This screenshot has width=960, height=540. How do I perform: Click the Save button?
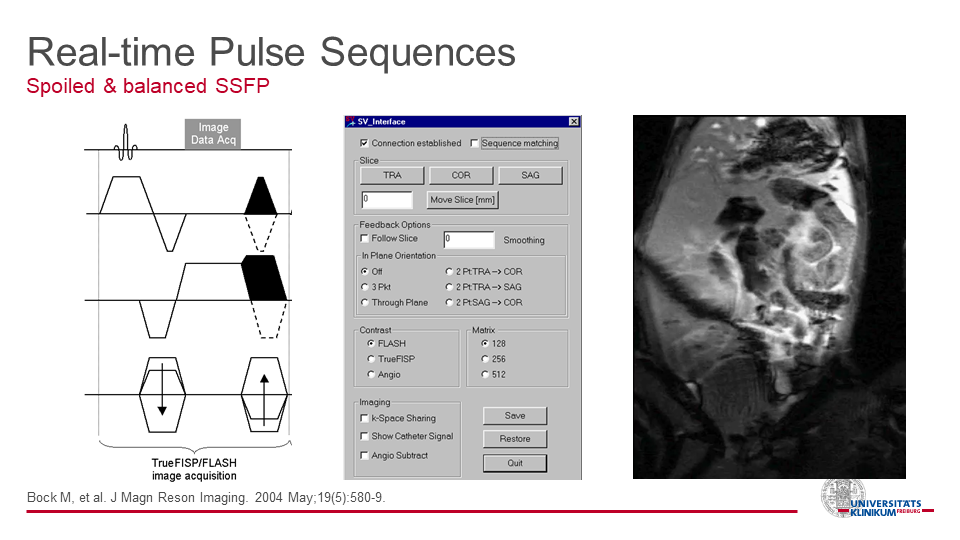515,416
